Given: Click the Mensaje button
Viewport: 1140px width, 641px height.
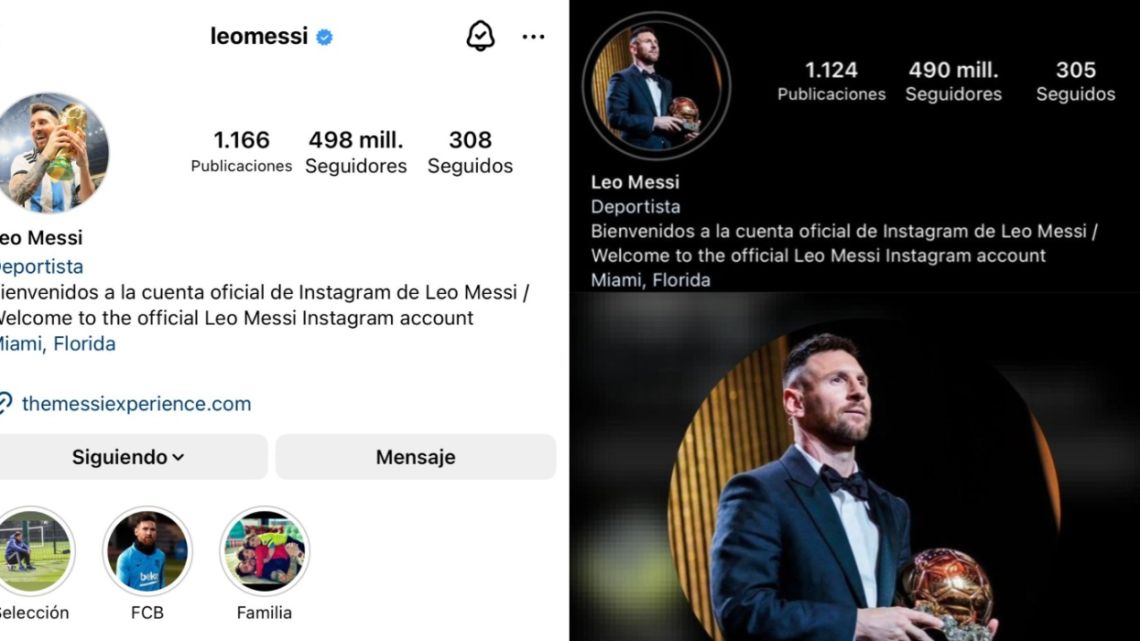Looking at the screenshot, I should (416, 457).
